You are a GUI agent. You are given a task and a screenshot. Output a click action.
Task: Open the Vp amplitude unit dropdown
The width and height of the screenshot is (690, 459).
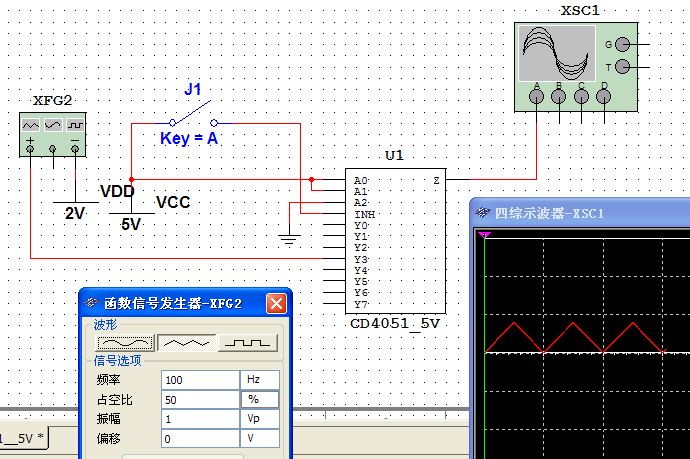pyautogui.click(x=260, y=419)
